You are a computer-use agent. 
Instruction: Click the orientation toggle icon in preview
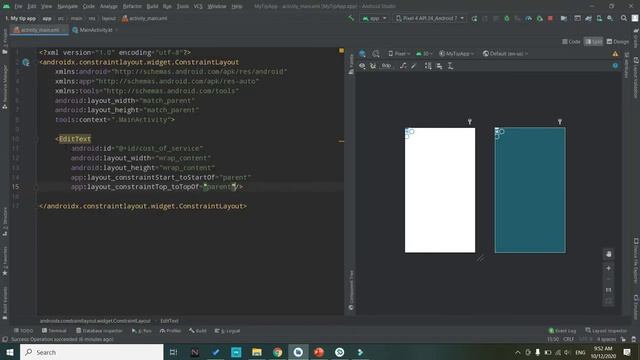(376, 53)
